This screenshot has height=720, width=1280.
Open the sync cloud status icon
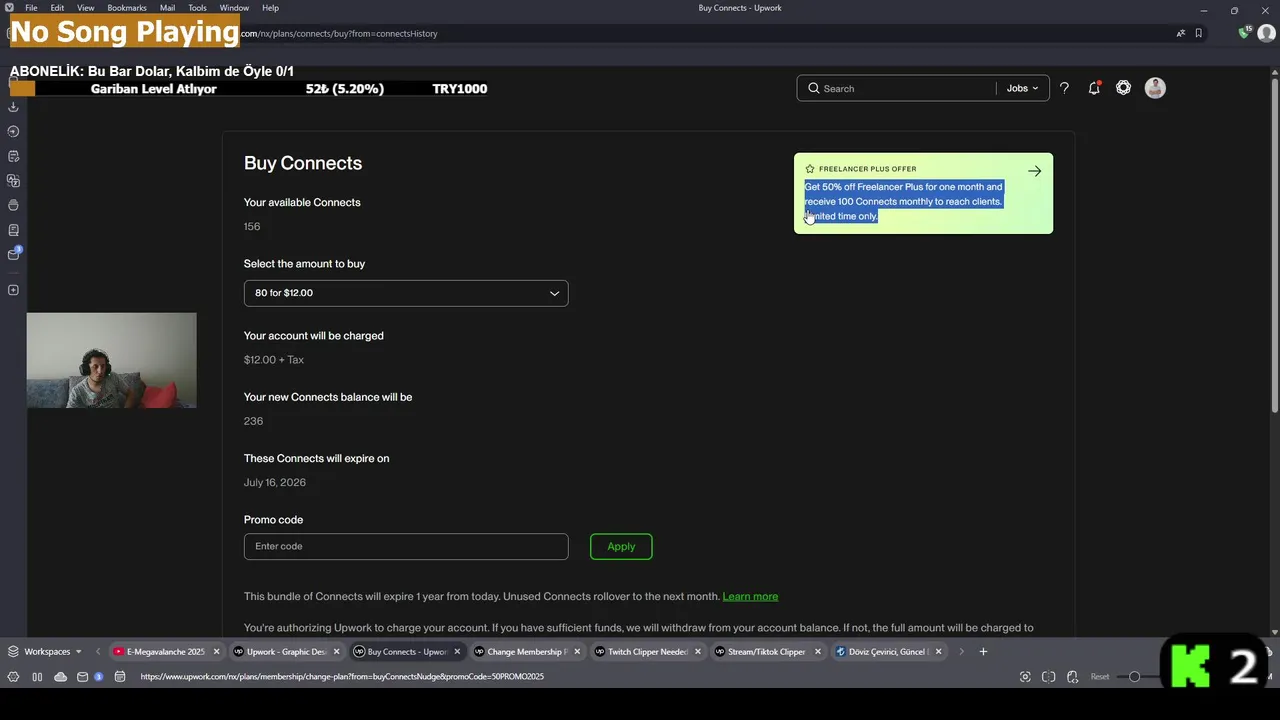coord(60,677)
